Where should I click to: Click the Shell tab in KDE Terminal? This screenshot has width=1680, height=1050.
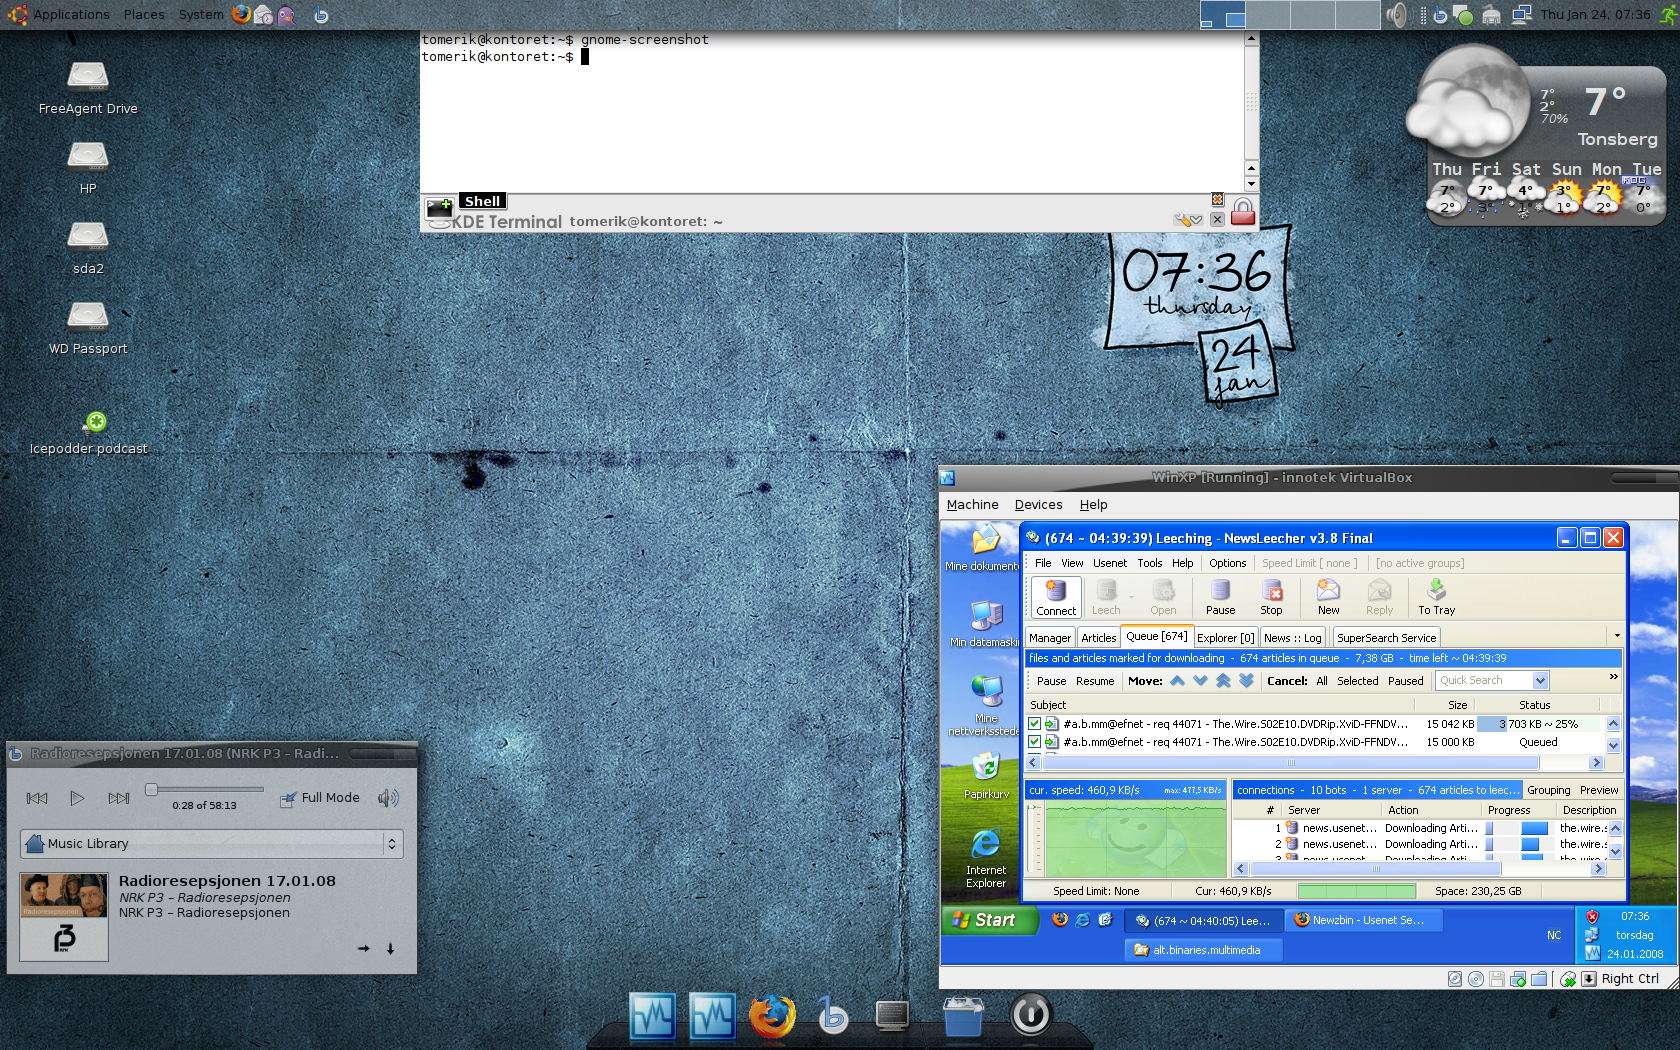coord(482,201)
